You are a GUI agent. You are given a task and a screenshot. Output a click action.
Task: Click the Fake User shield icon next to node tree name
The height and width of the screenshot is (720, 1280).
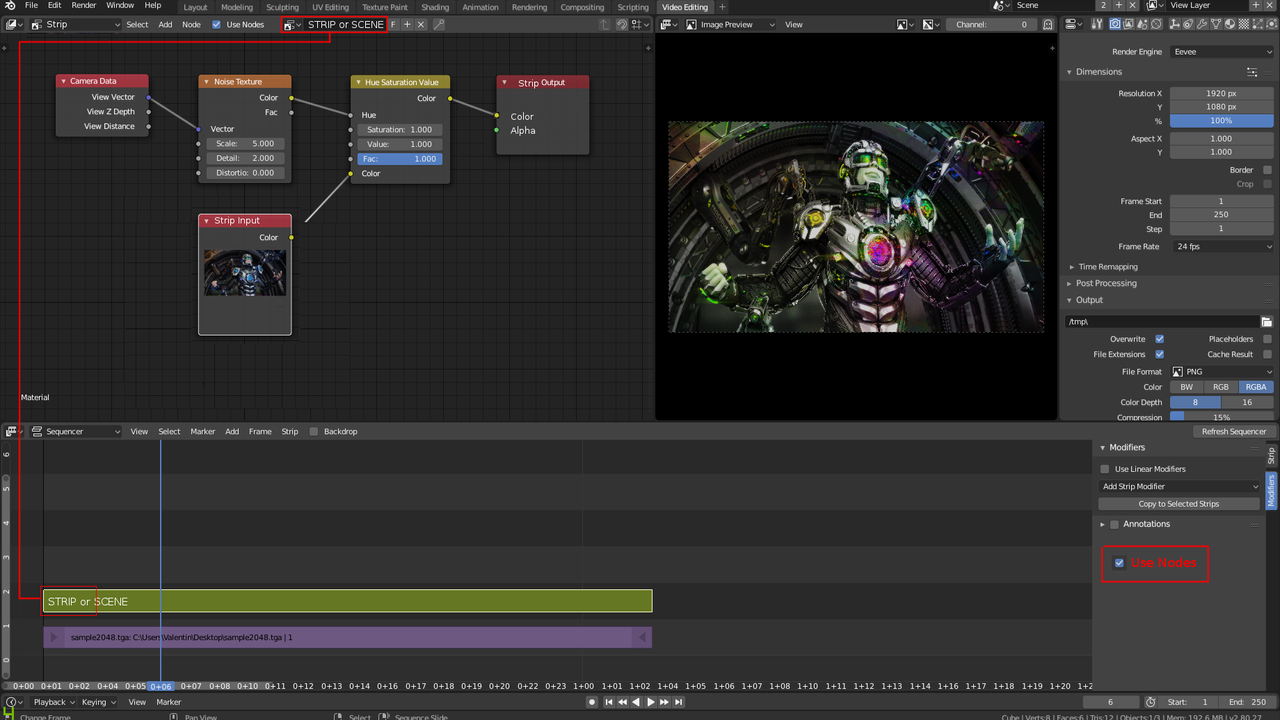(x=393, y=24)
